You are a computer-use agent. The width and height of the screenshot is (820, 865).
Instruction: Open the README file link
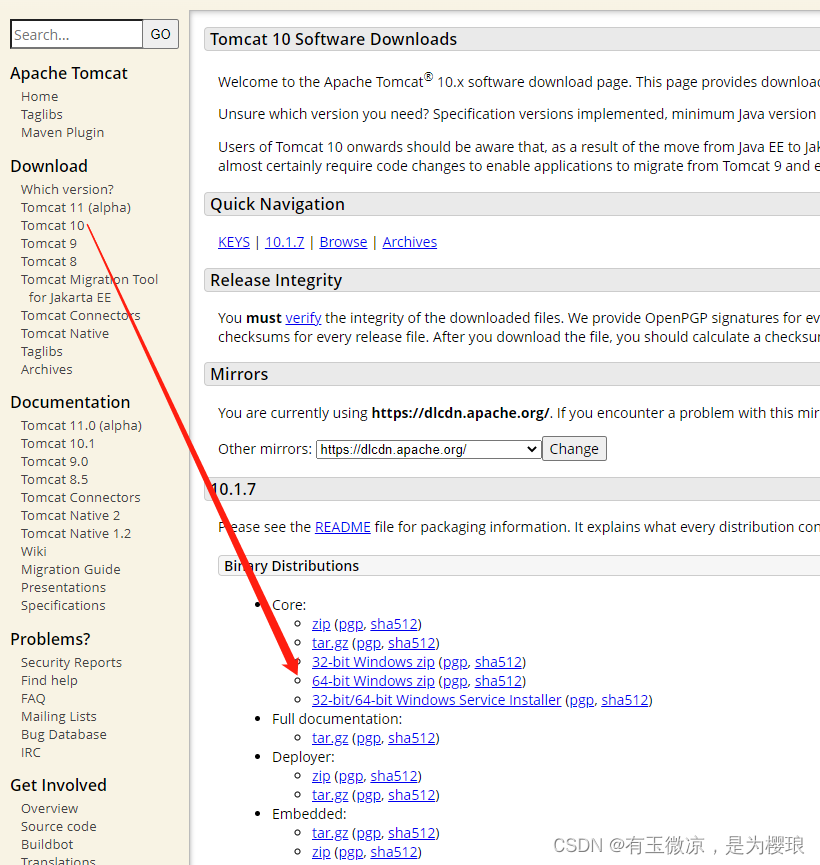pos(343,527)
